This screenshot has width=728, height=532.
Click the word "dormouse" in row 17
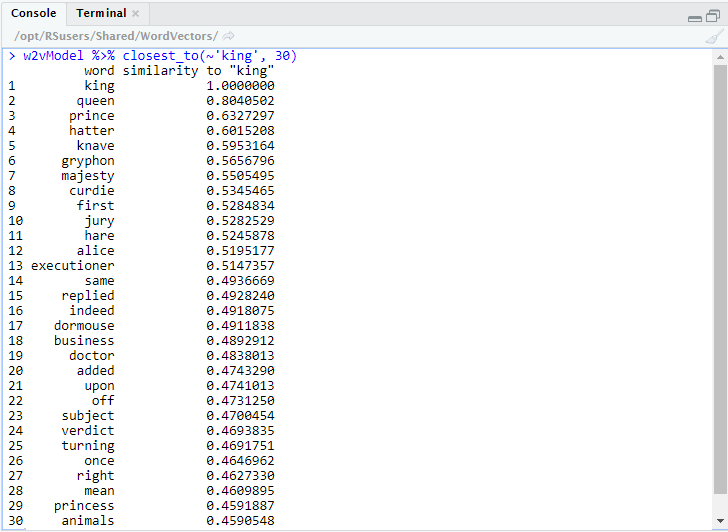point(84,326)
